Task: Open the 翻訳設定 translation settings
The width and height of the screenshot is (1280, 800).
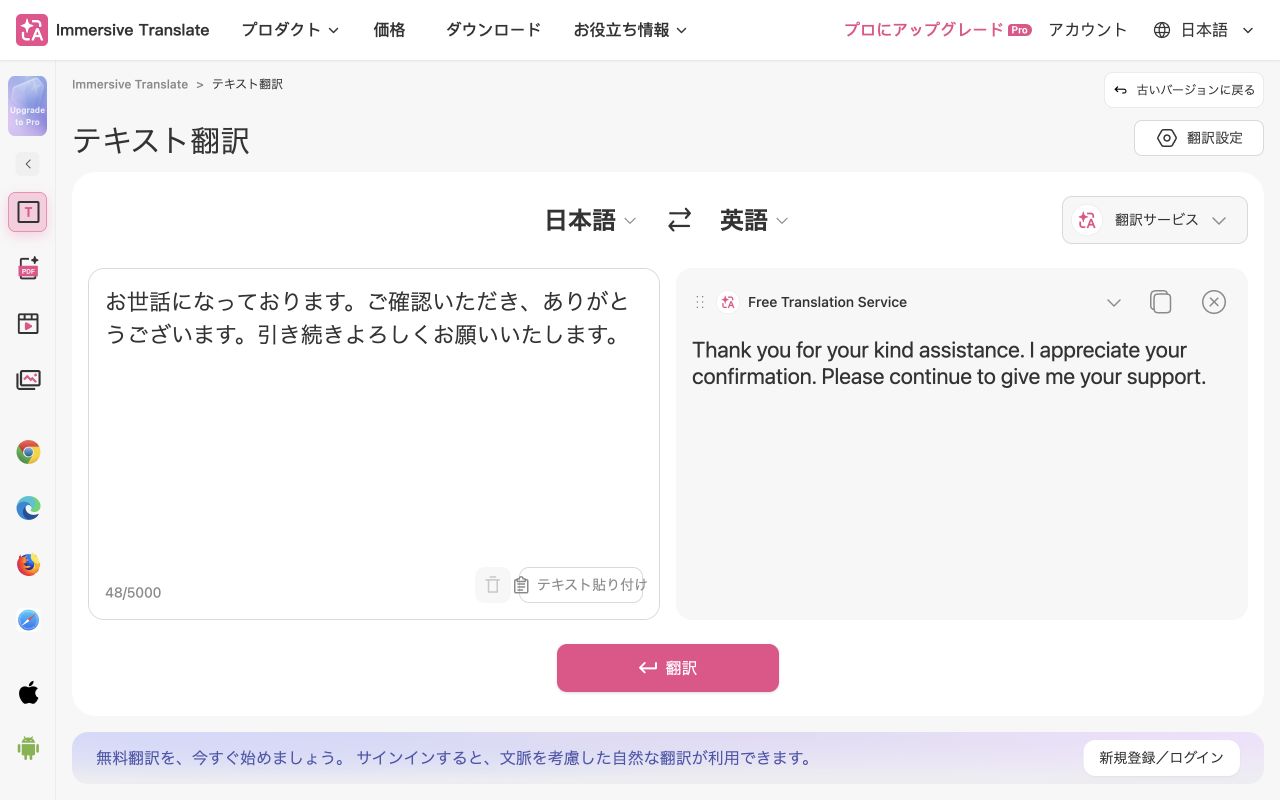Action: click(1199, 138)
